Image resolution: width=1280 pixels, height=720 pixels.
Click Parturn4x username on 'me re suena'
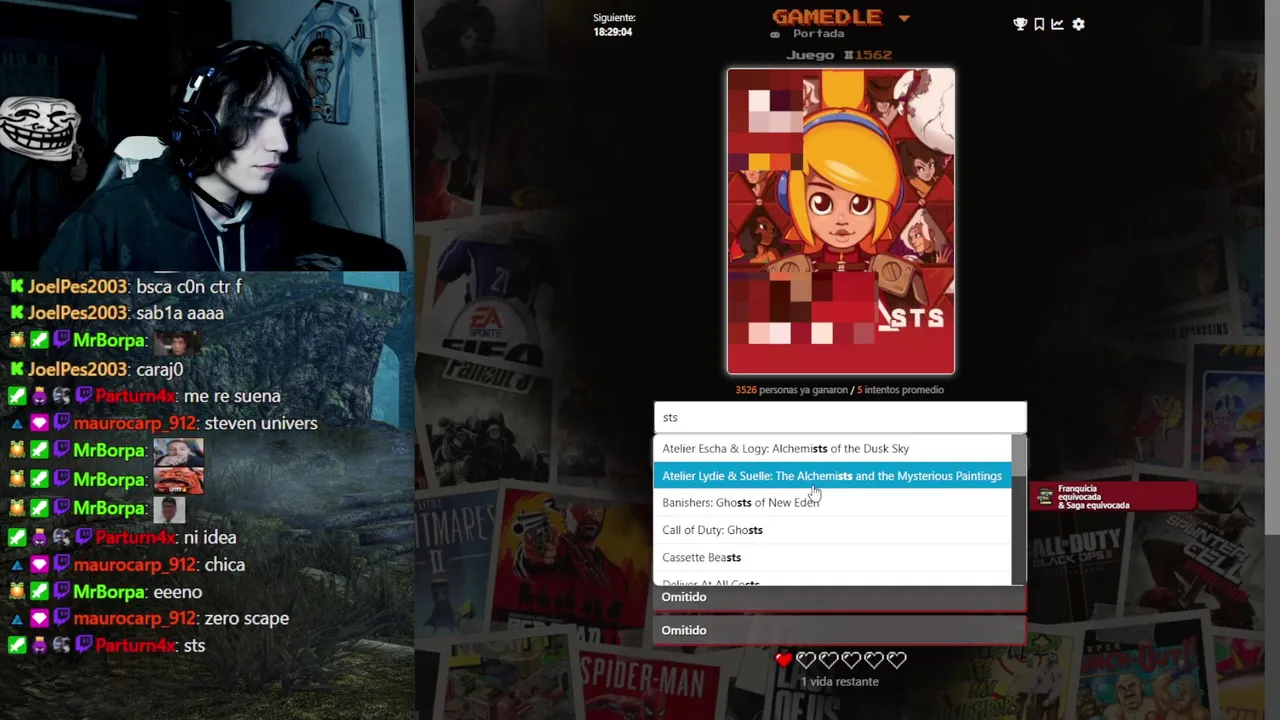pos(137,397)
